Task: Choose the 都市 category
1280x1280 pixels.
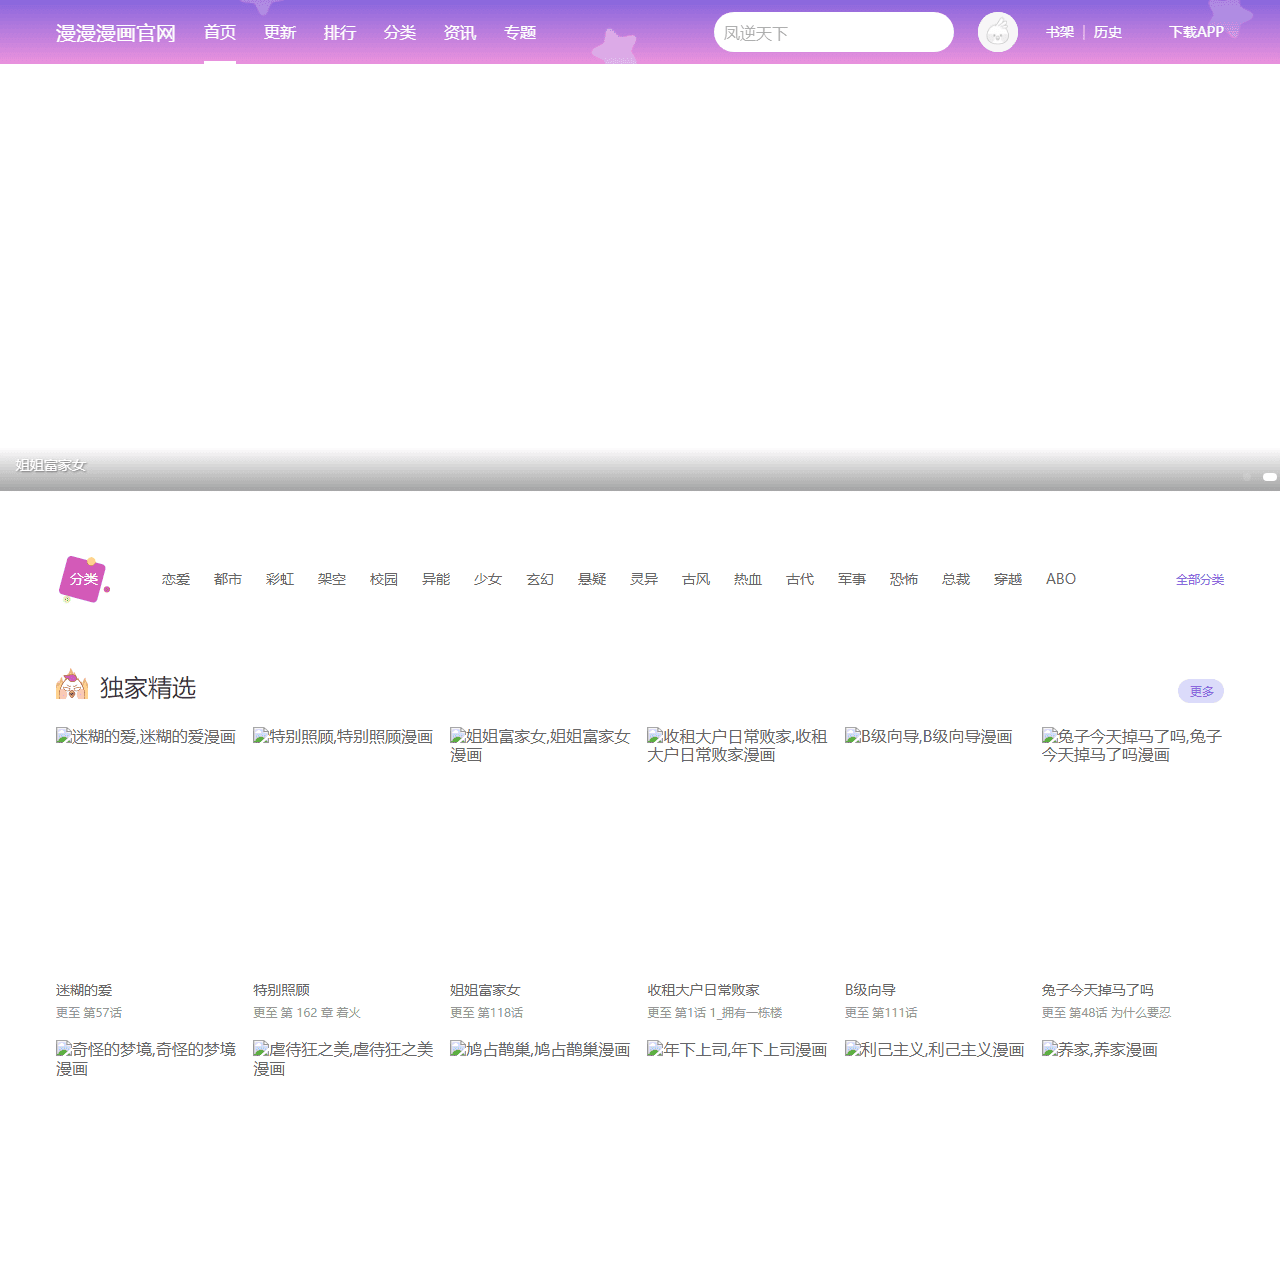Action: pos(228,579)
